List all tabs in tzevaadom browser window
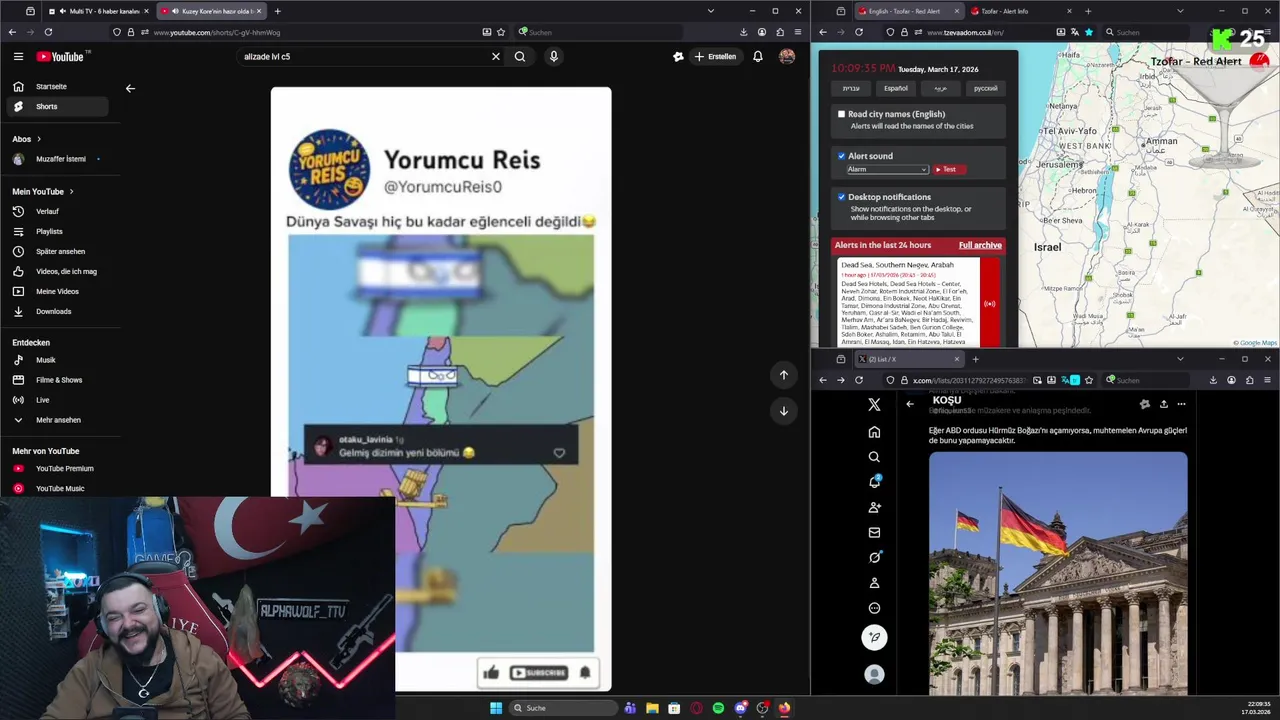 coord(1180,11)
